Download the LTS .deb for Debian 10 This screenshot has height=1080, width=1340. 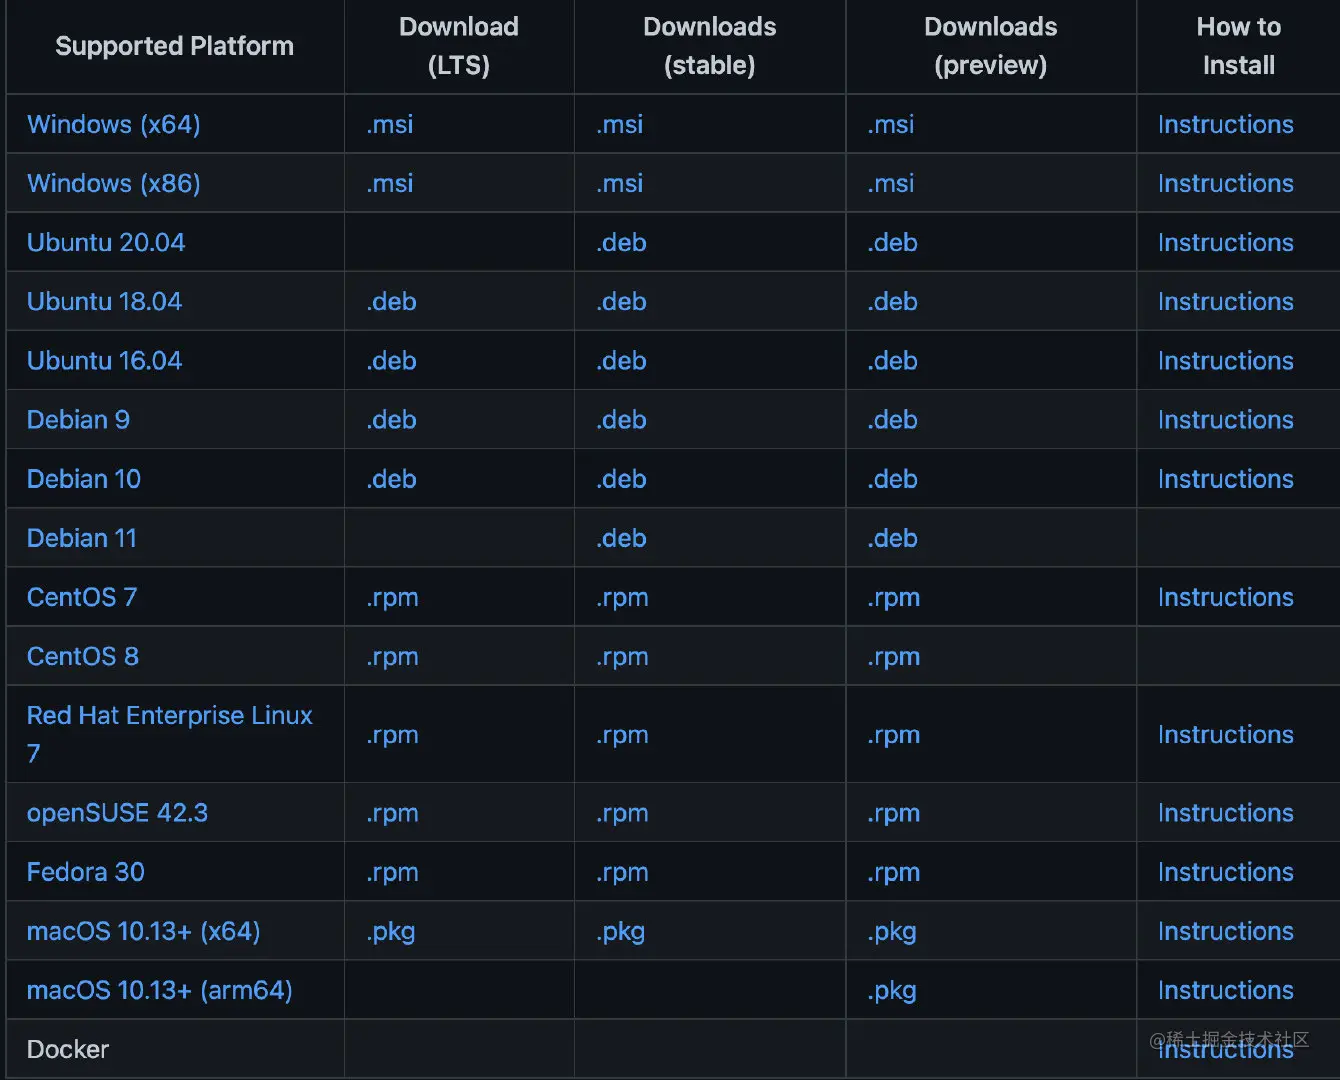click(x=392, y=478)
